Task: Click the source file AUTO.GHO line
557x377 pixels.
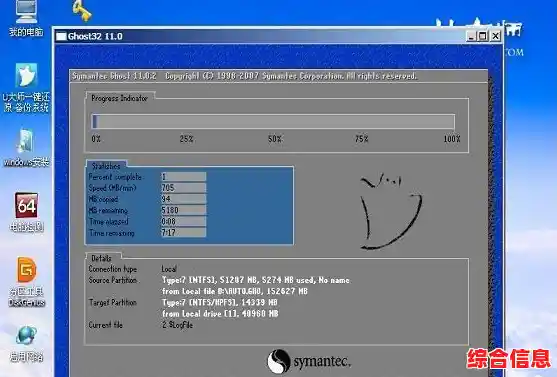Action: click(x=235, y=291)
